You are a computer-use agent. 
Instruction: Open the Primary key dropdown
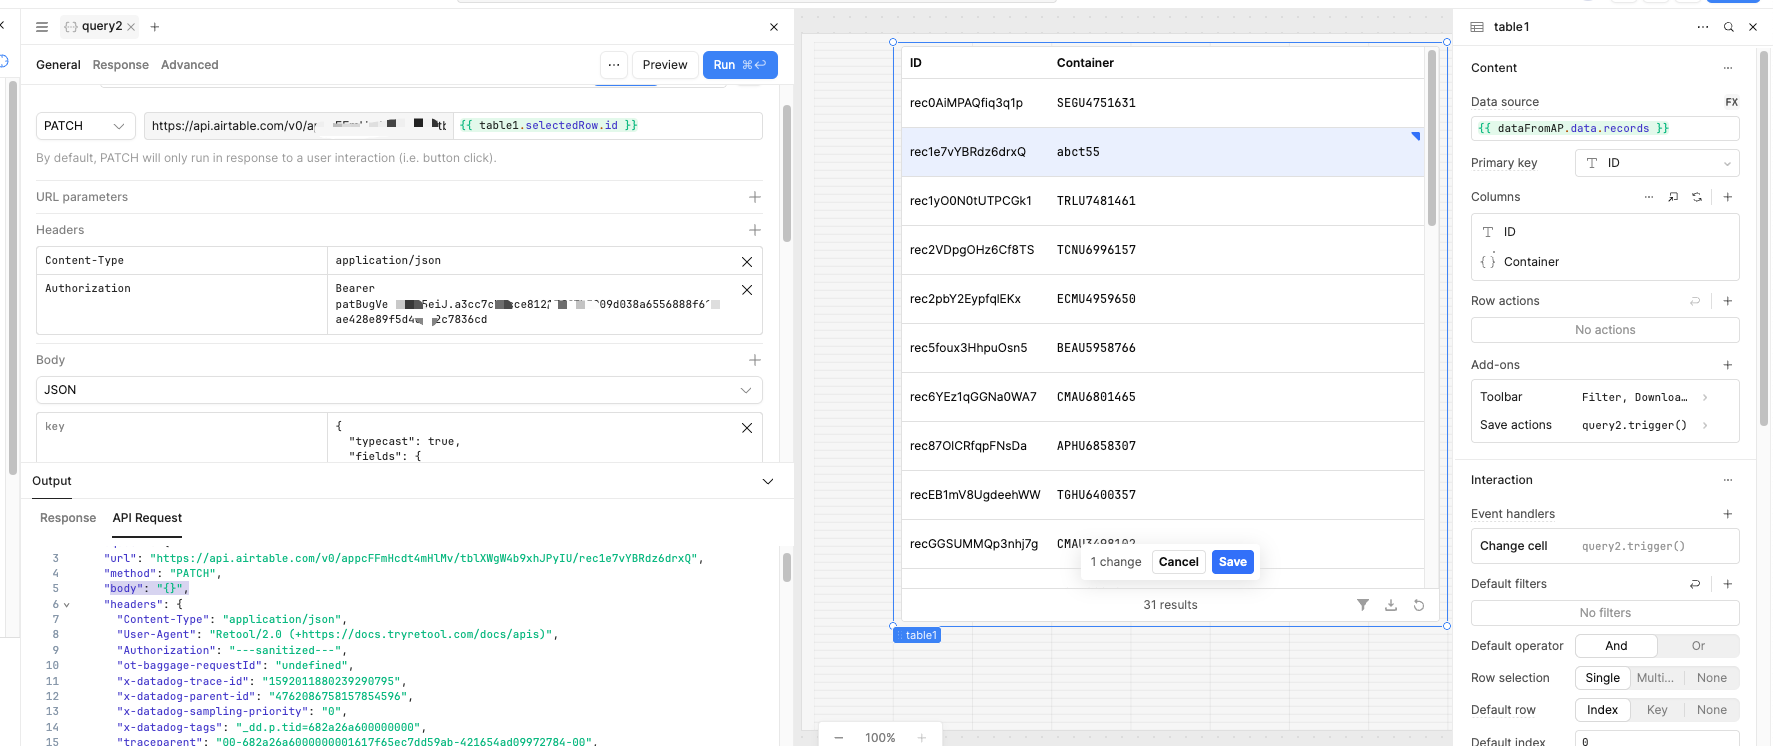pos(1657,163)
